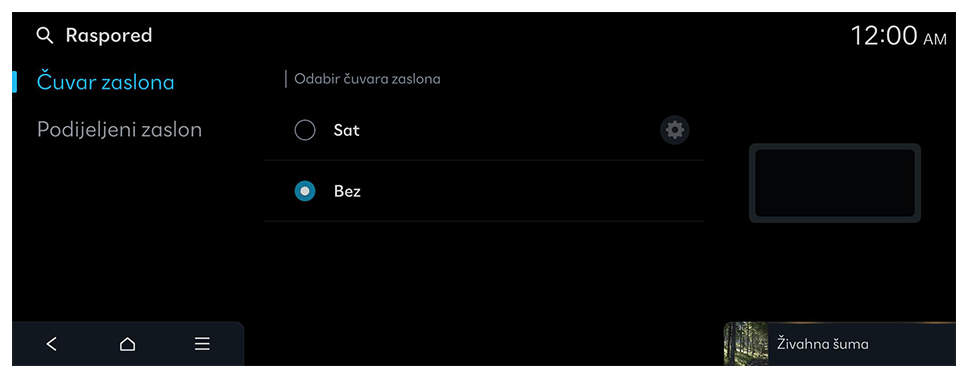Viewport: 968px width, 378px height.
Task: Click the blue marker beside Čuvar zaslona
Action: (x=14, y=82)
